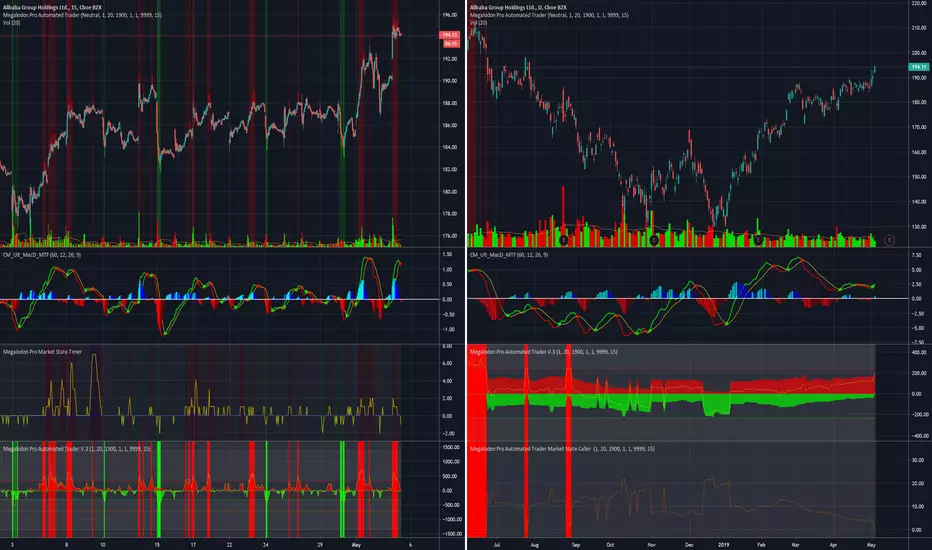The height and width of the screenshot is (550, 932).
Task: Select the right chart Vol (20) legend
Action: tap(478, 23)
